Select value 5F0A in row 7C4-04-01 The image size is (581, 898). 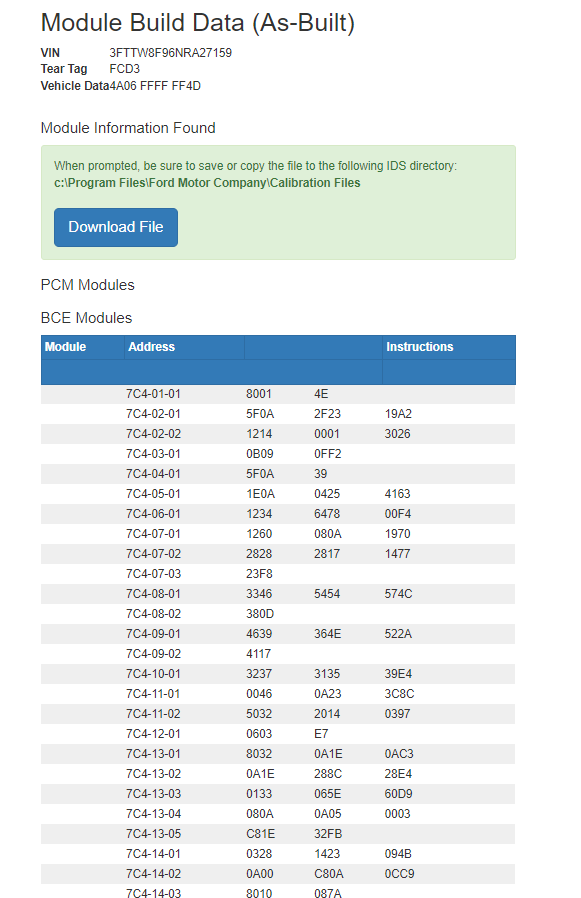click(260, 474)
